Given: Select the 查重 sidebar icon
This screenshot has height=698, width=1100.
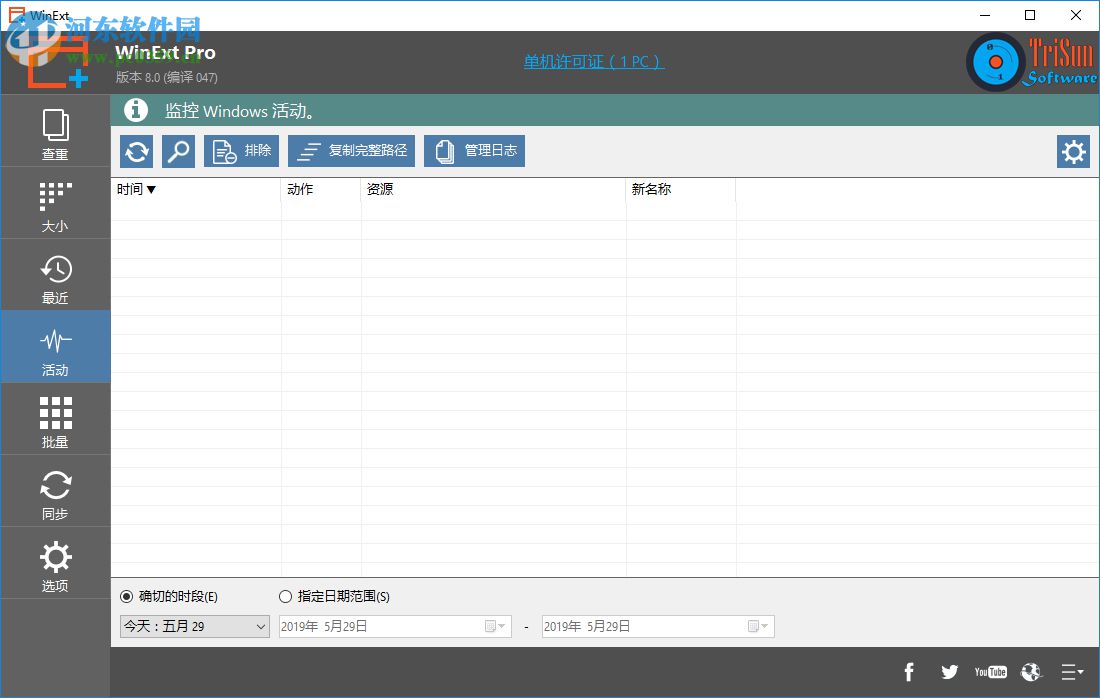Looking at the screenshot, I should pos(55,130).
